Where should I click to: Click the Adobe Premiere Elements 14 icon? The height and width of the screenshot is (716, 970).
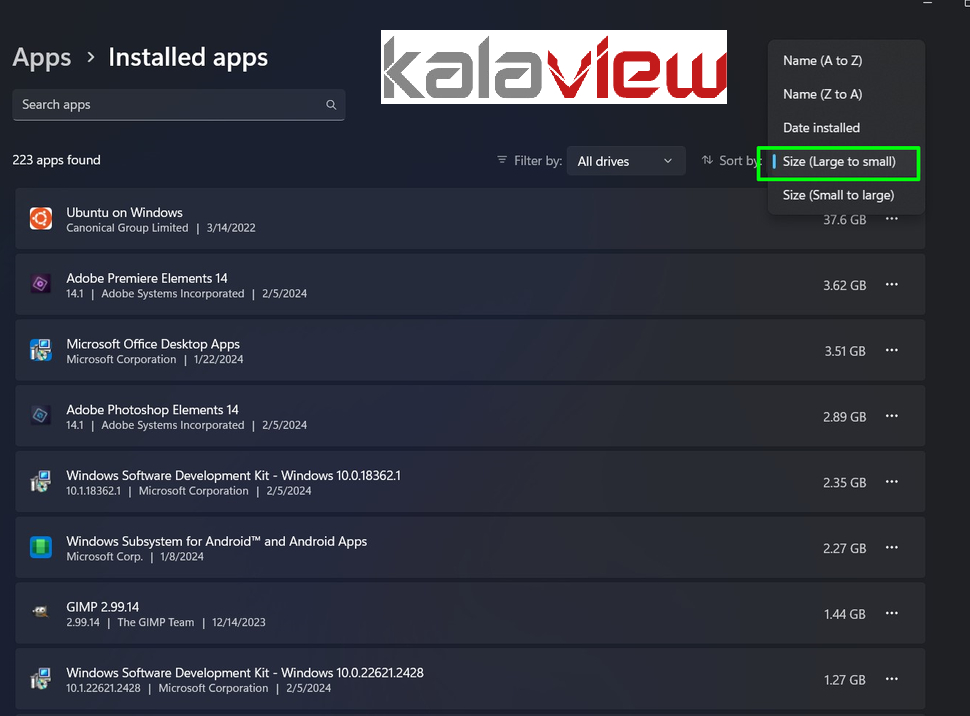[x=41, y=285]
